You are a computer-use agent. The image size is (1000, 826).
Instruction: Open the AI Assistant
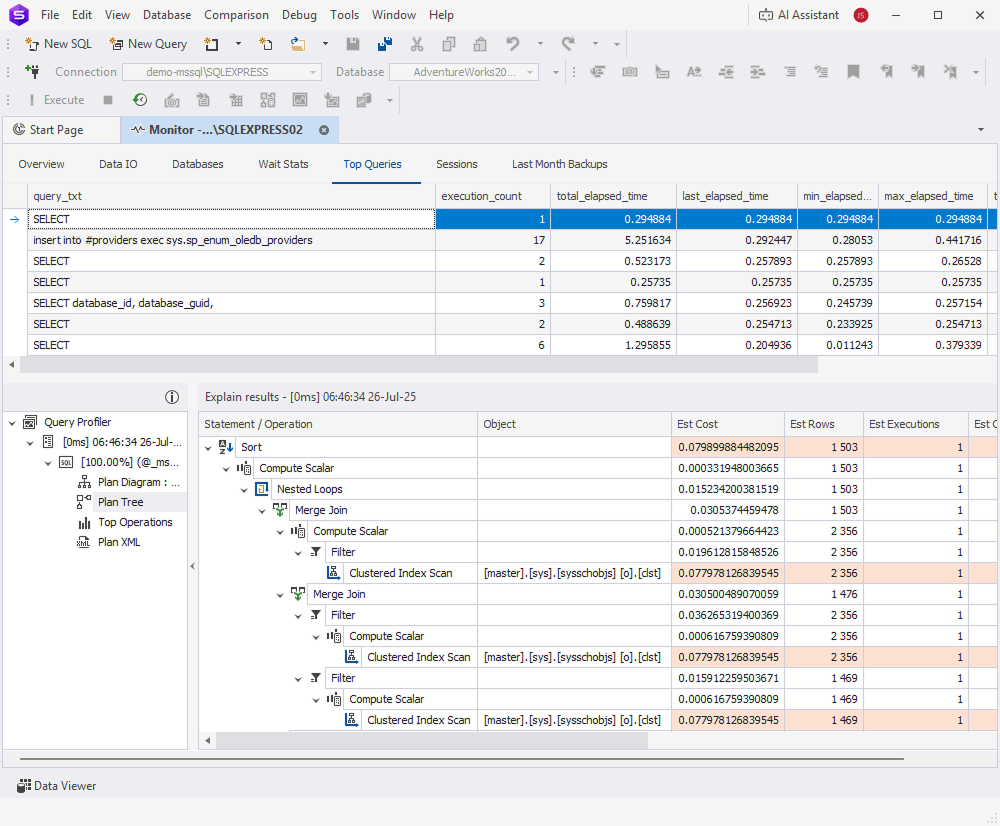click(x=807, y=14)
